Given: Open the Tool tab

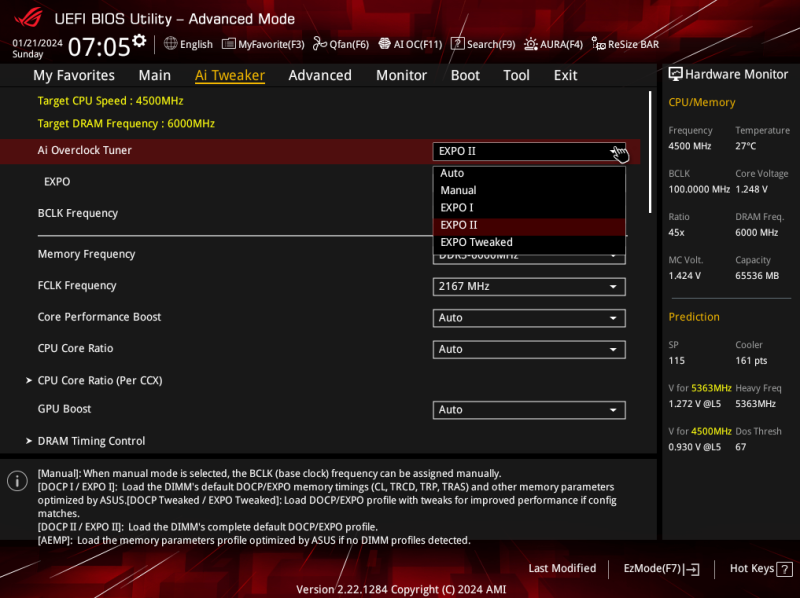Looking at the screenshot, I should [516, 76].
